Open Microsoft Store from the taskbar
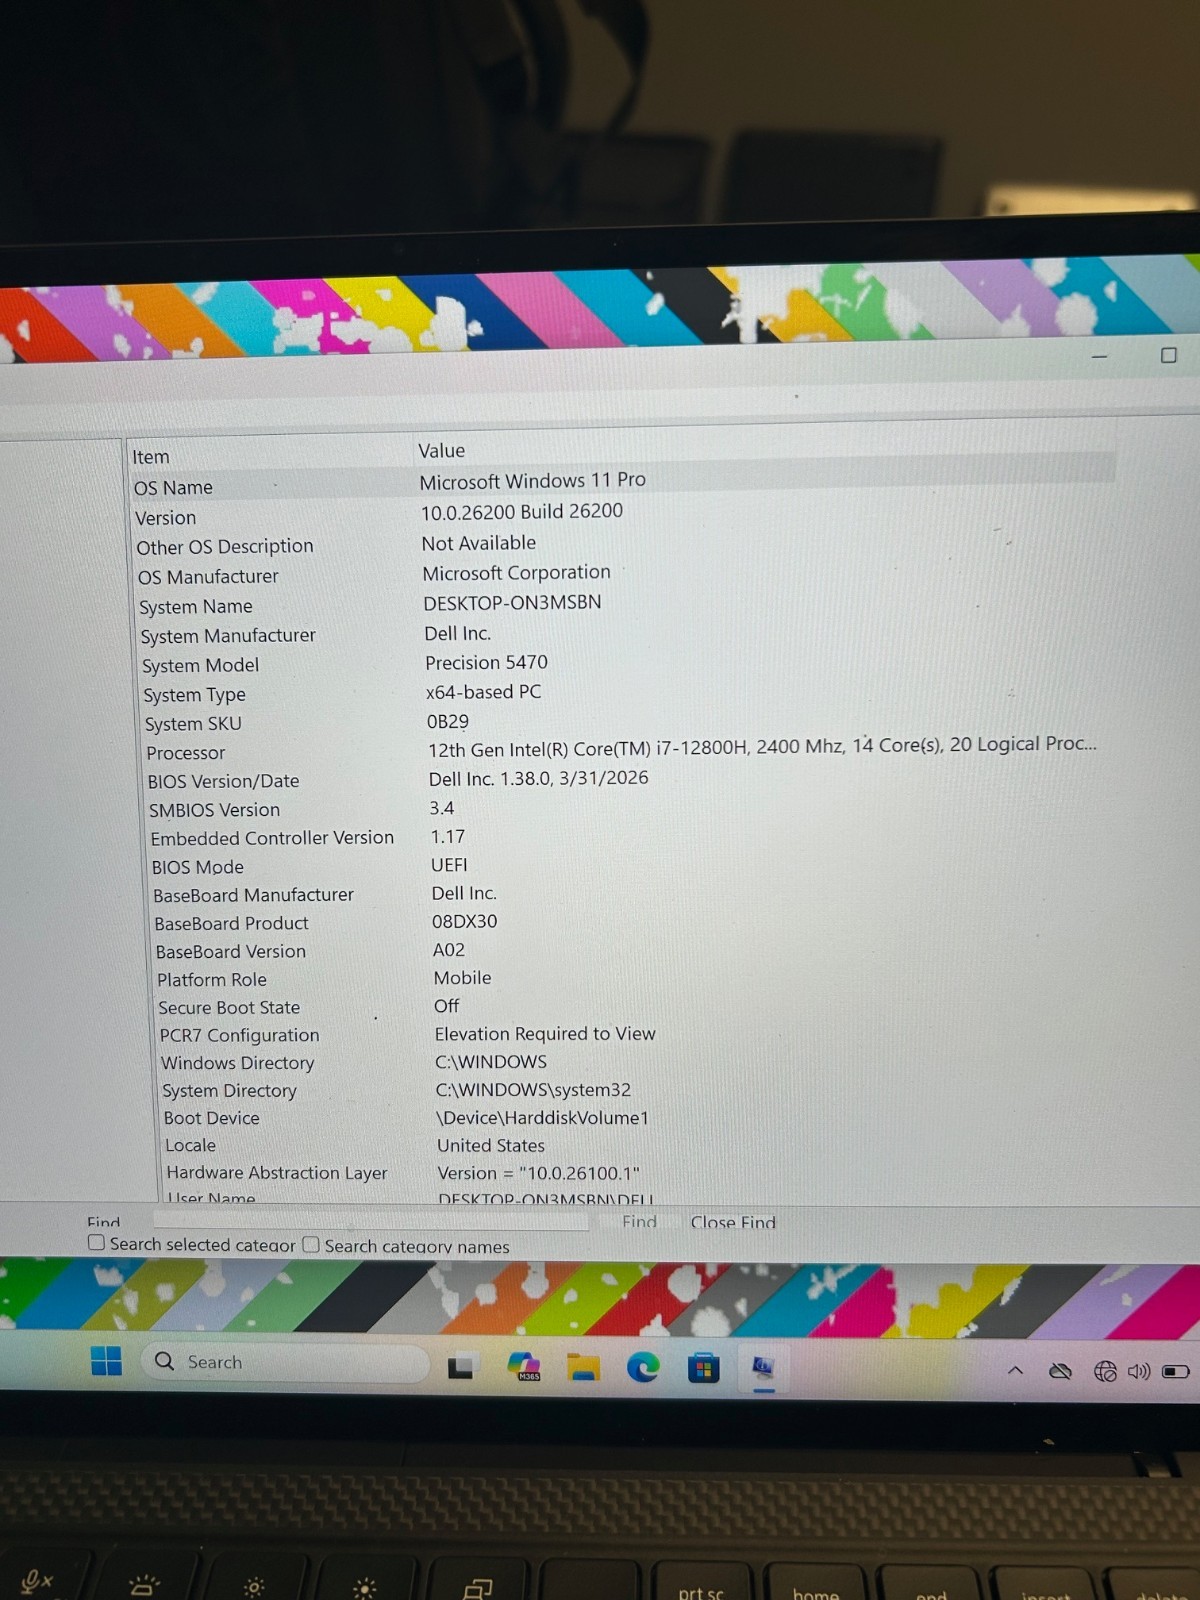 (703, 1368)
